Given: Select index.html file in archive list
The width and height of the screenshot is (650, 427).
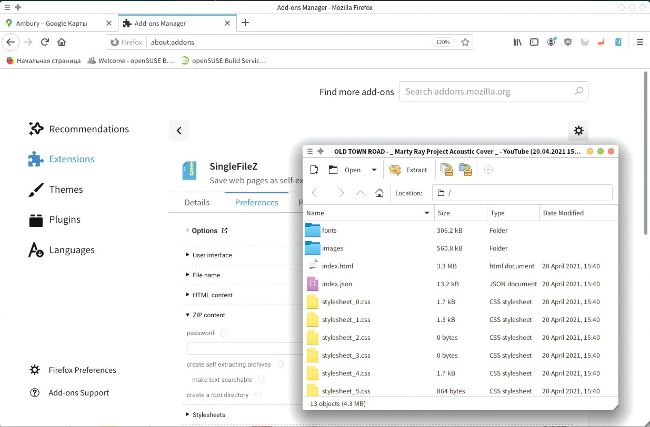Looking at the screenshot, I should tap(340, 266).
